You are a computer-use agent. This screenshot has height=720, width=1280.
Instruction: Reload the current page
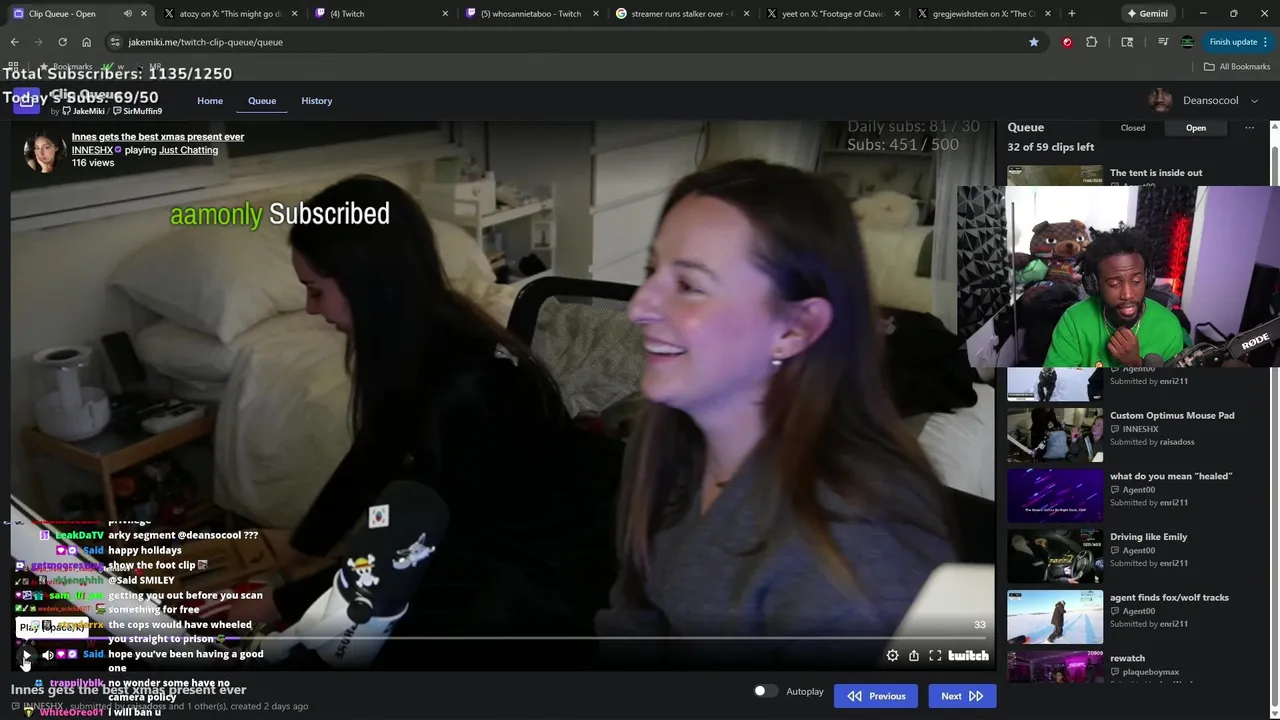coord(62,42)
